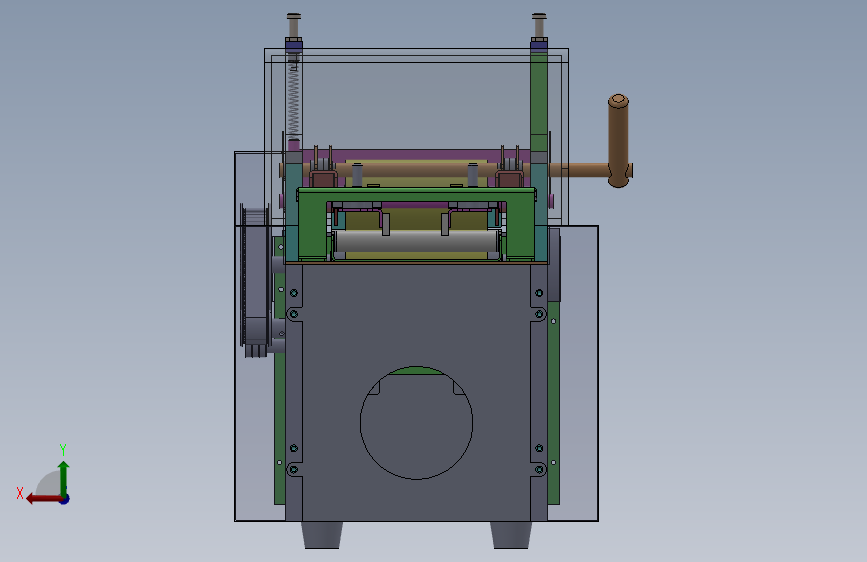Select the coil spring on the left post

[294, 102]
